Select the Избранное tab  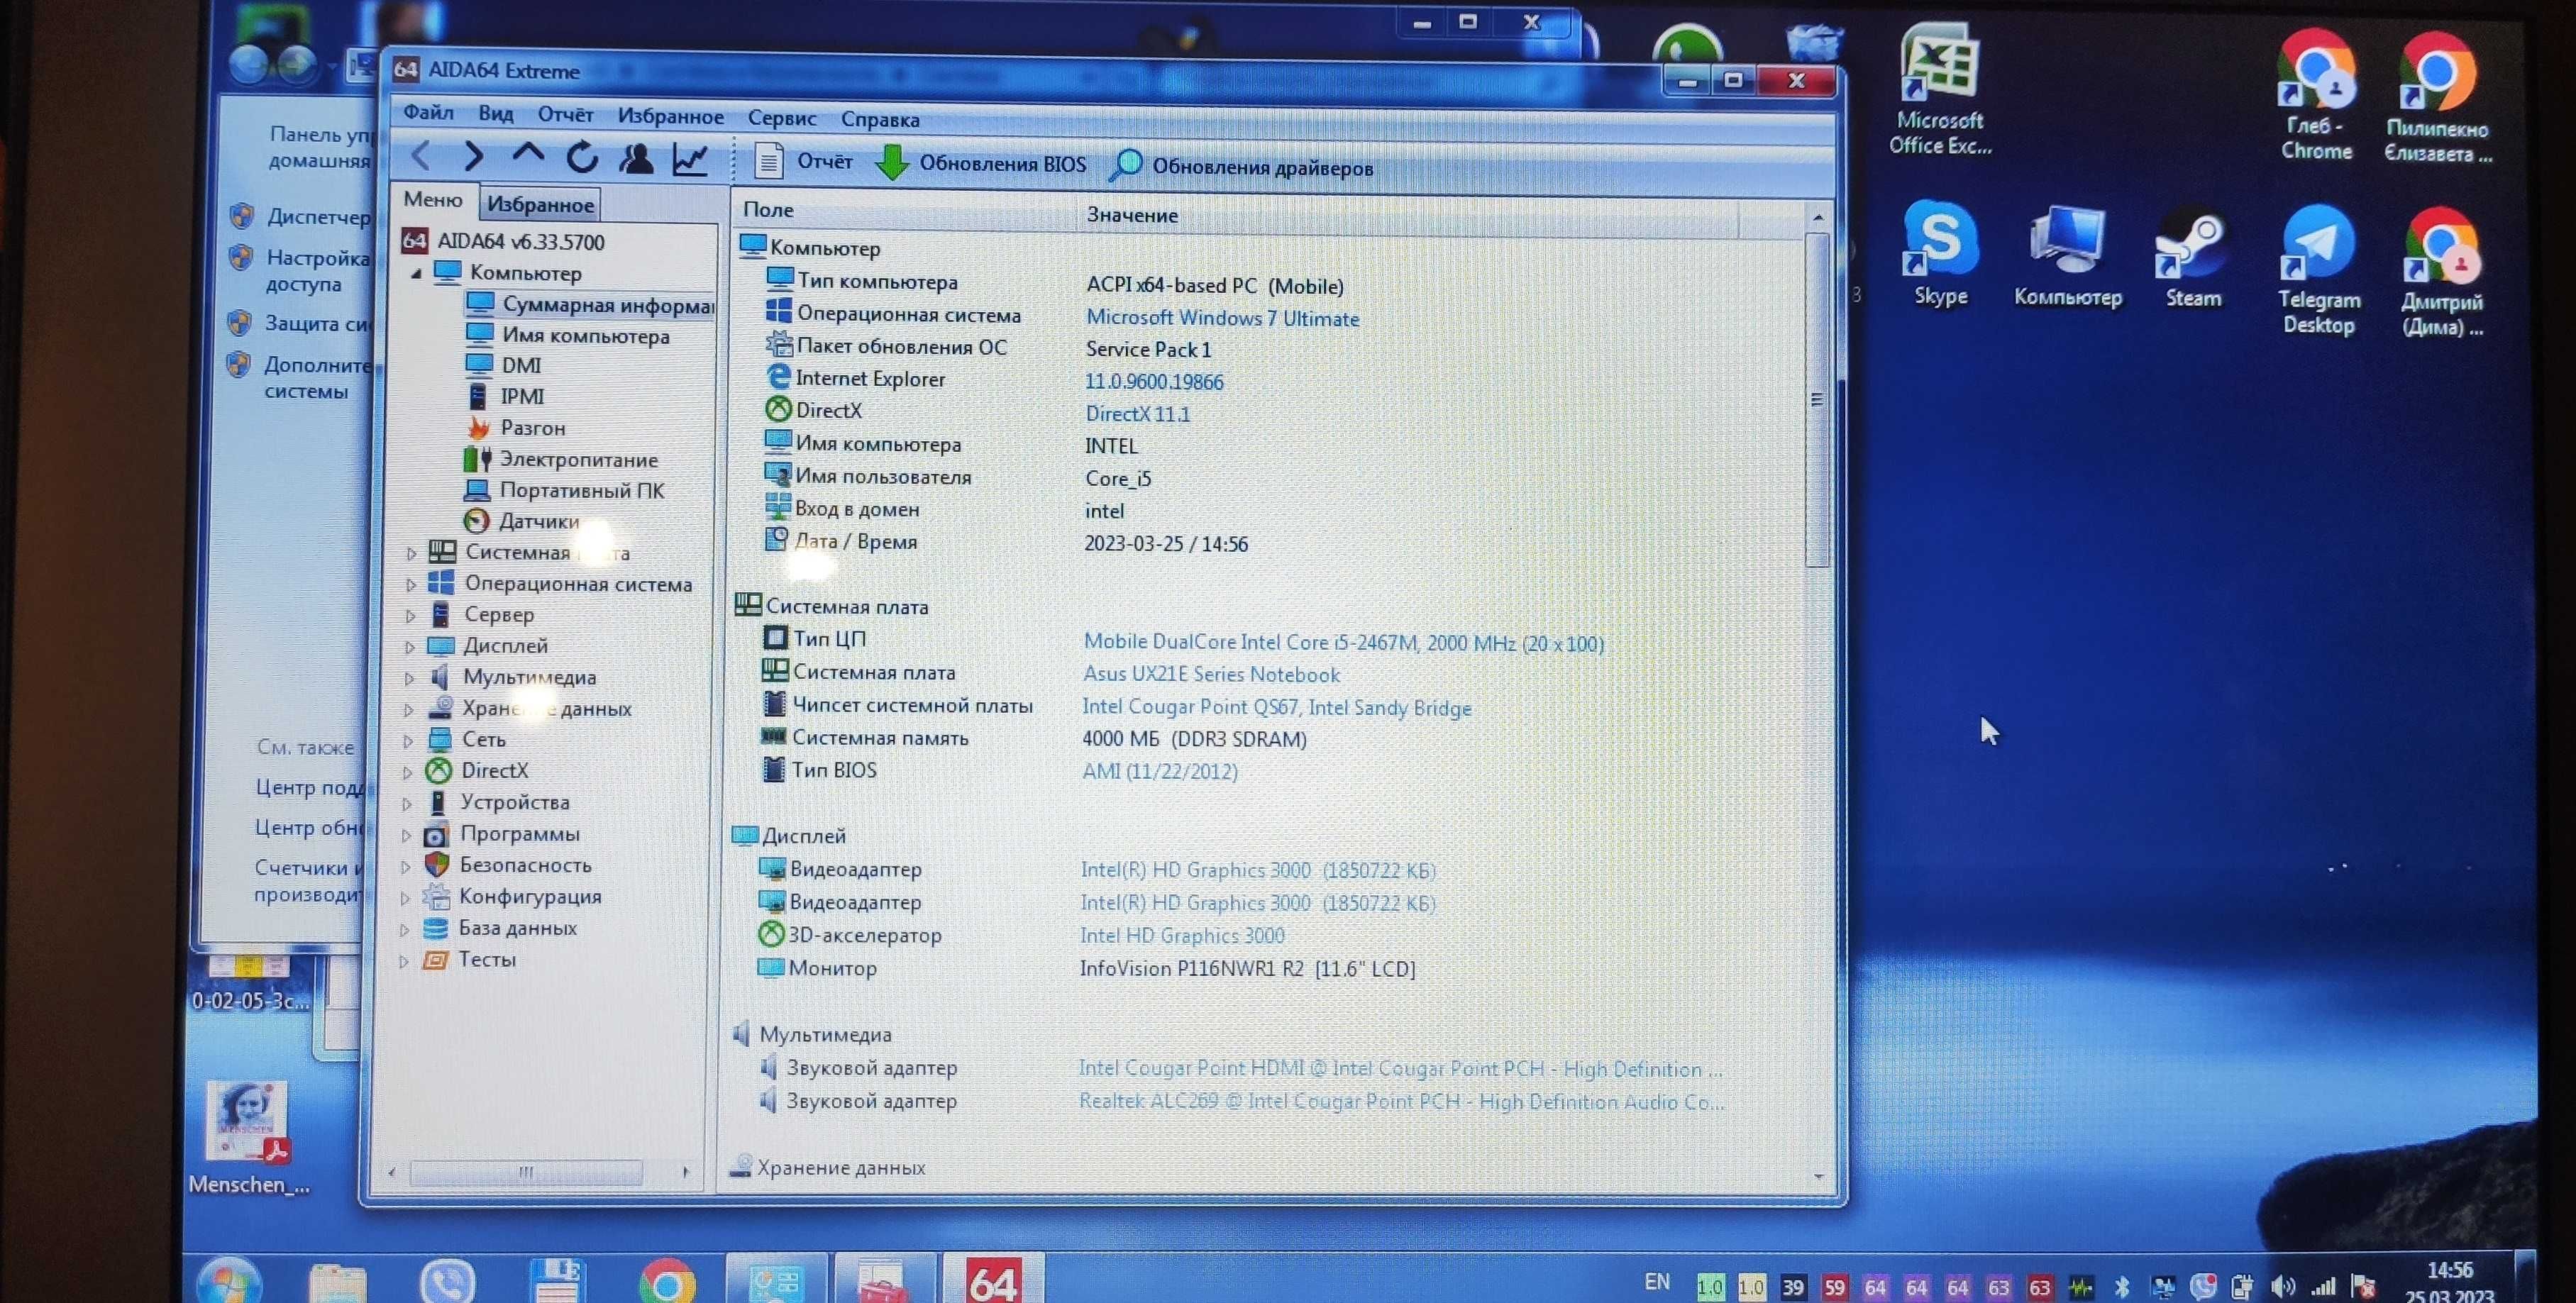pos(540,203)
